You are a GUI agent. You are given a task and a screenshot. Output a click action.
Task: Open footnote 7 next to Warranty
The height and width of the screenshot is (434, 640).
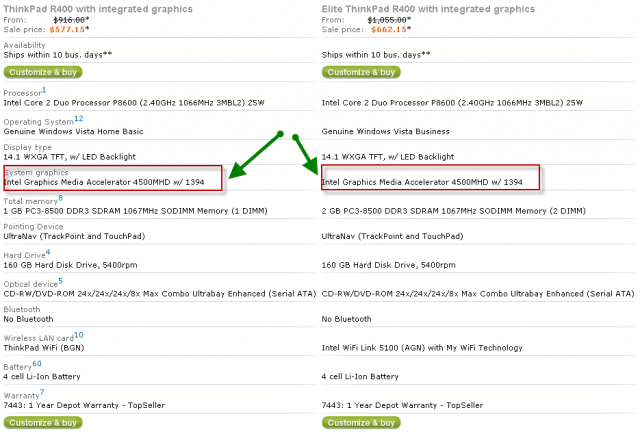click(x=42, y=392)
